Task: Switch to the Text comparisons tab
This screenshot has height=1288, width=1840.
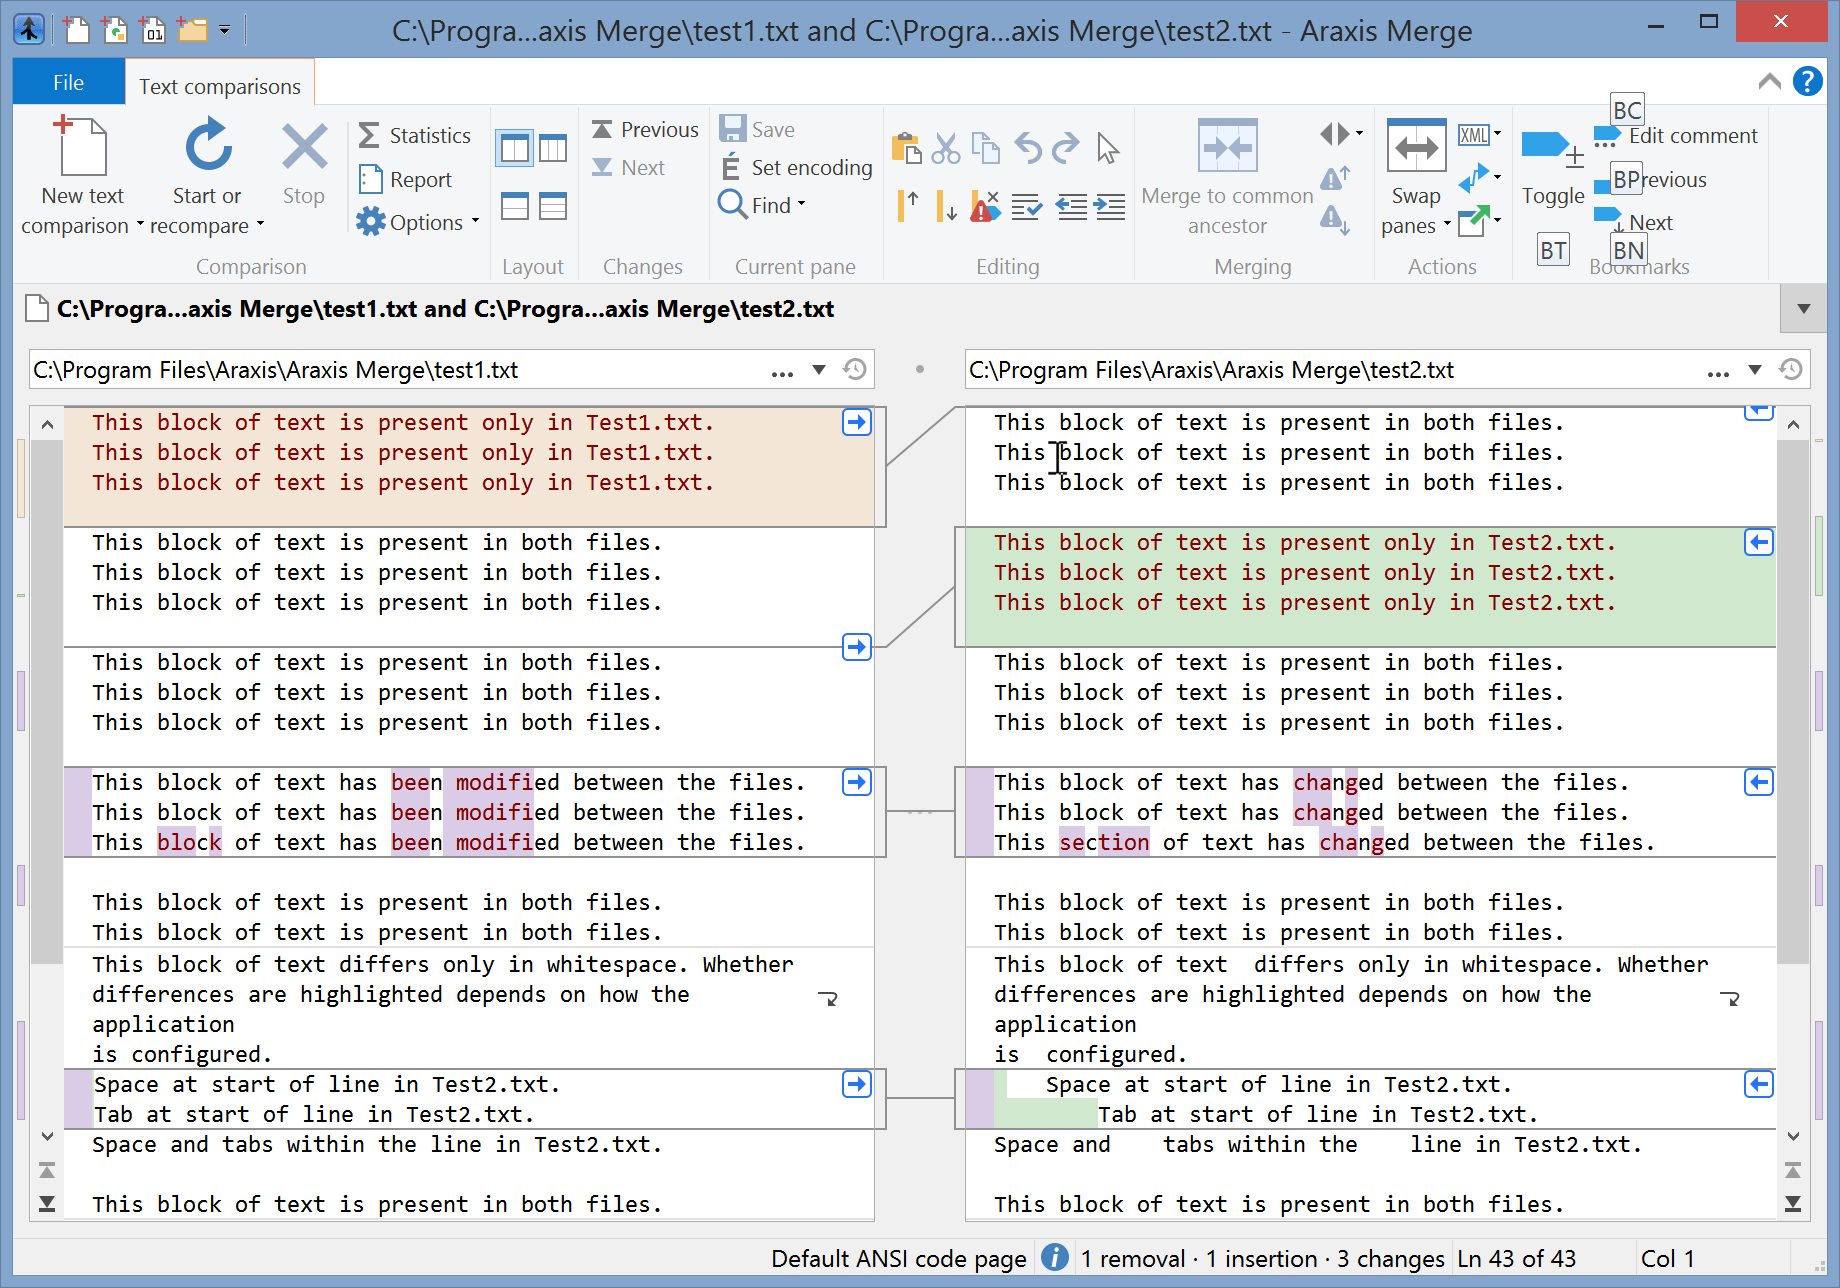Action: coord(219,86)
